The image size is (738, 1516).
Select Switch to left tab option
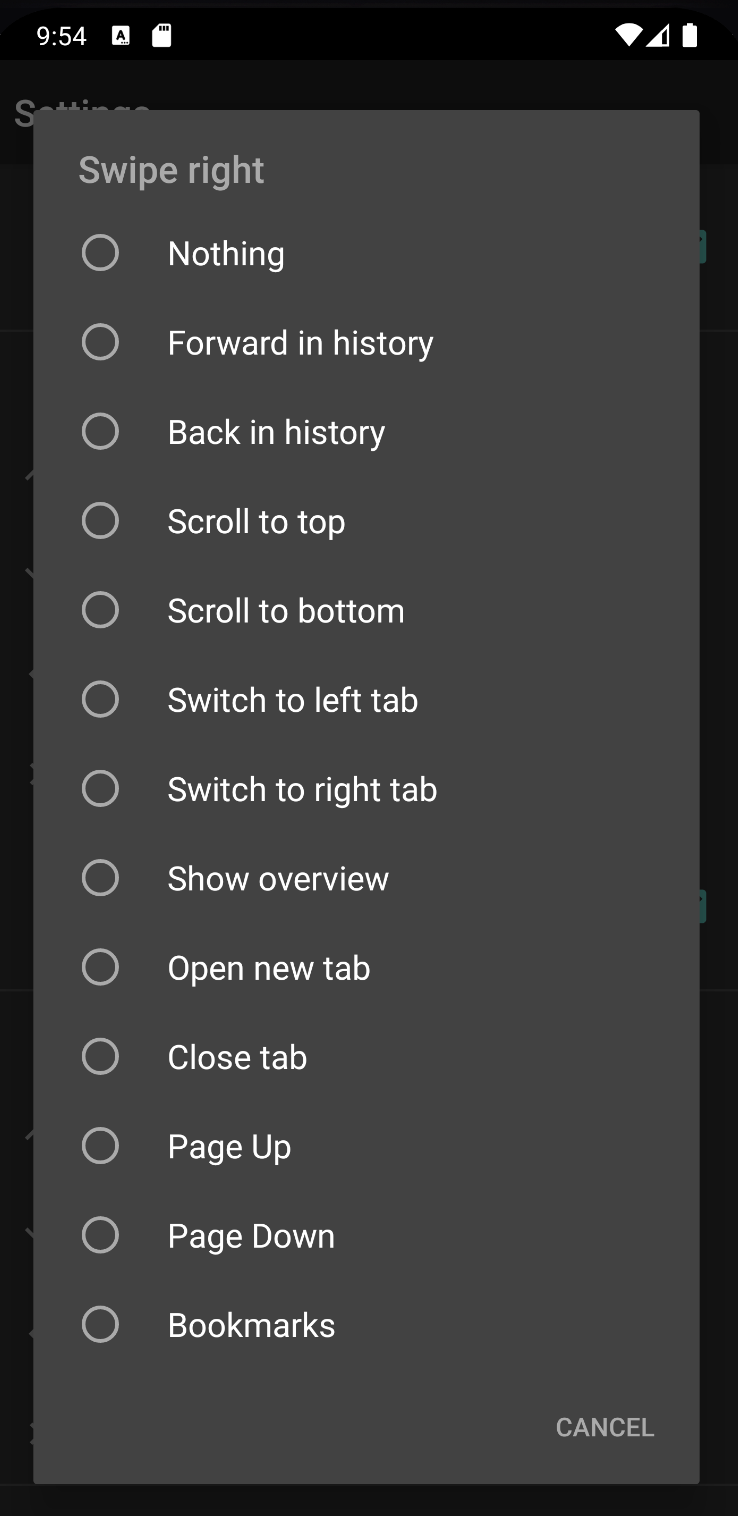[x=366, y=700]
